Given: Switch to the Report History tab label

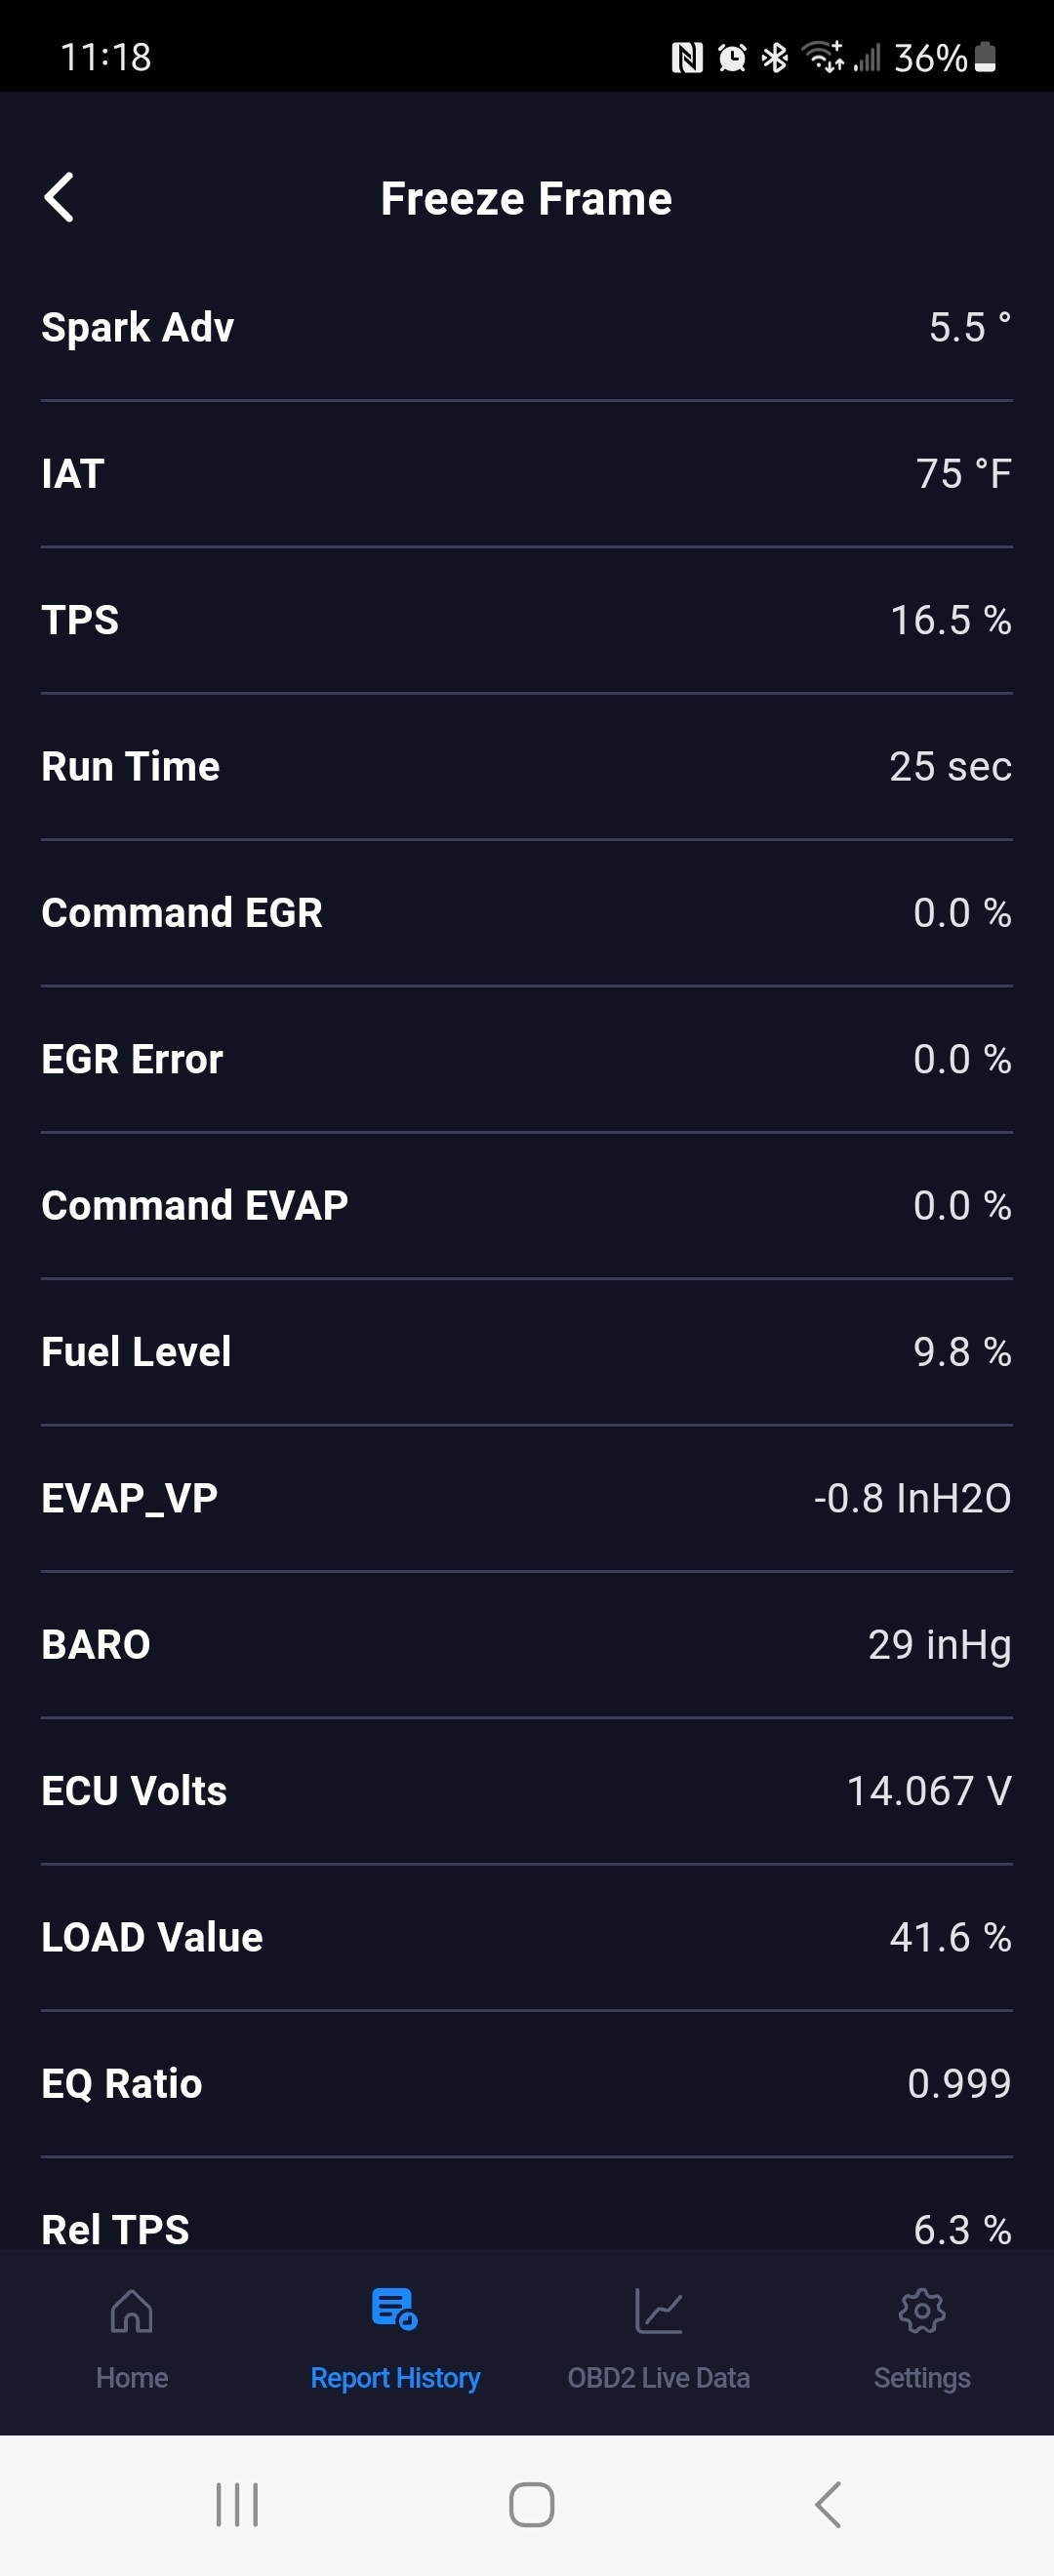Looking at the screenshot, I should (395, 2378).
